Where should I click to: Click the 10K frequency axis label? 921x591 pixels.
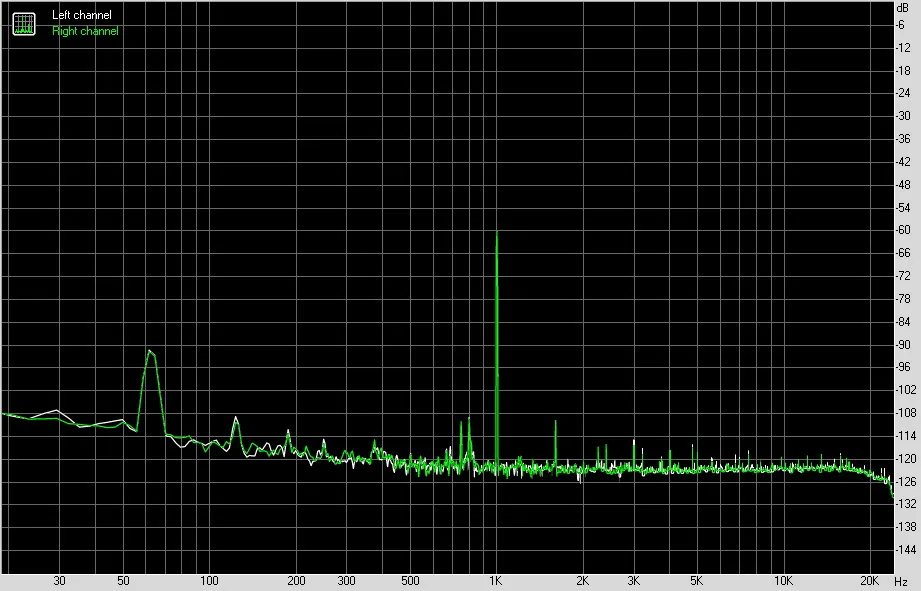pos(783,581)
